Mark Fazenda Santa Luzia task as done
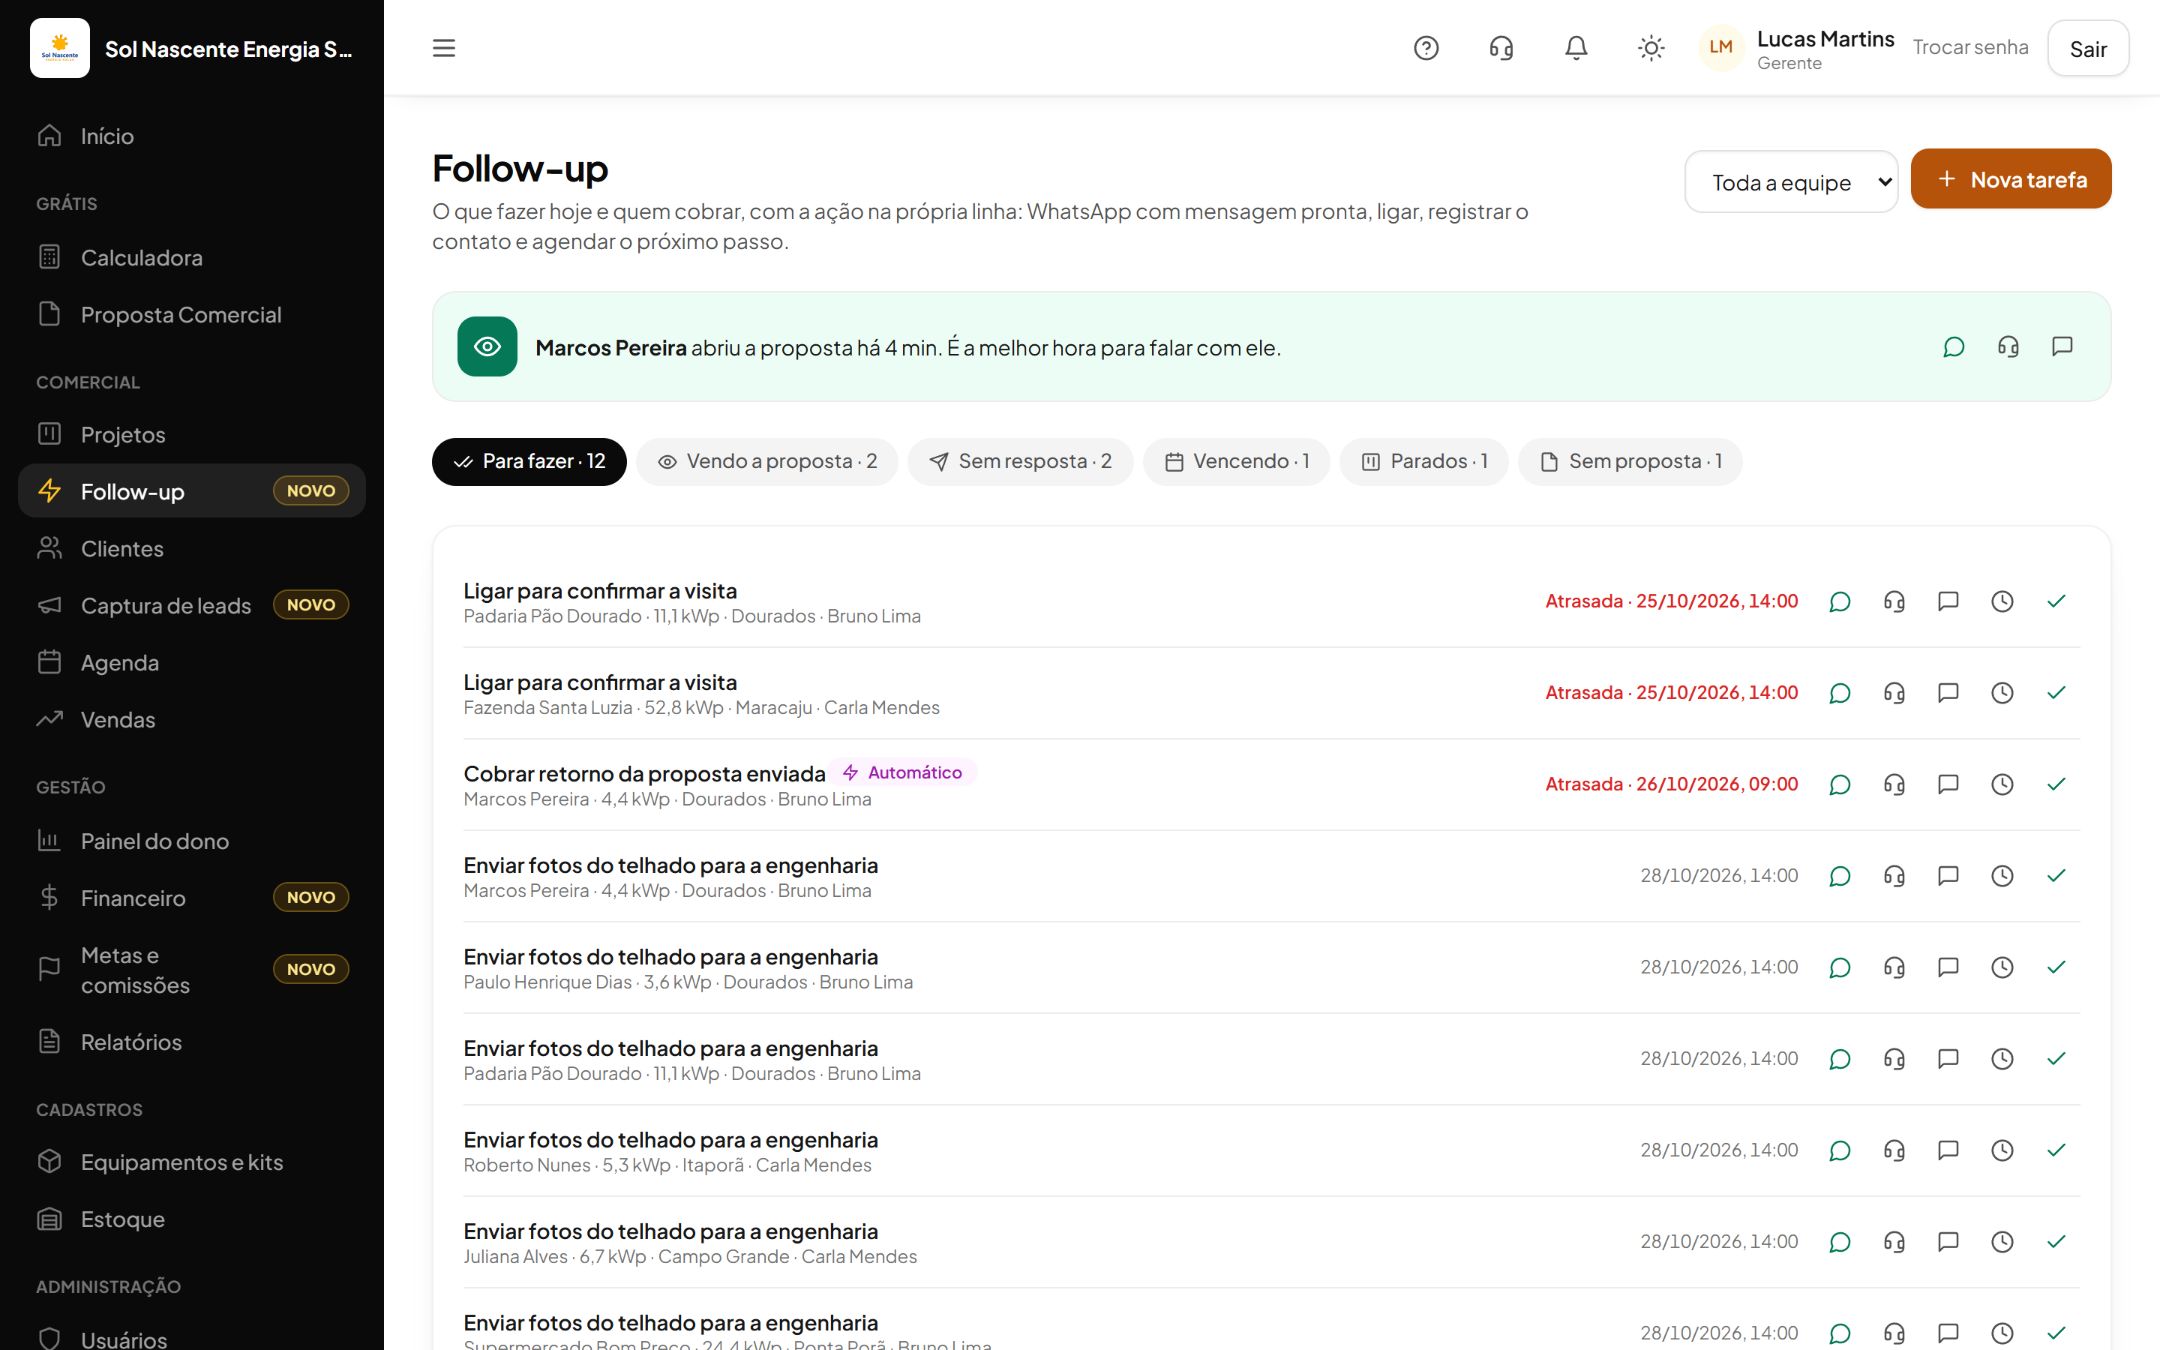The image size is (2160, 1350). coord(2056,693)
